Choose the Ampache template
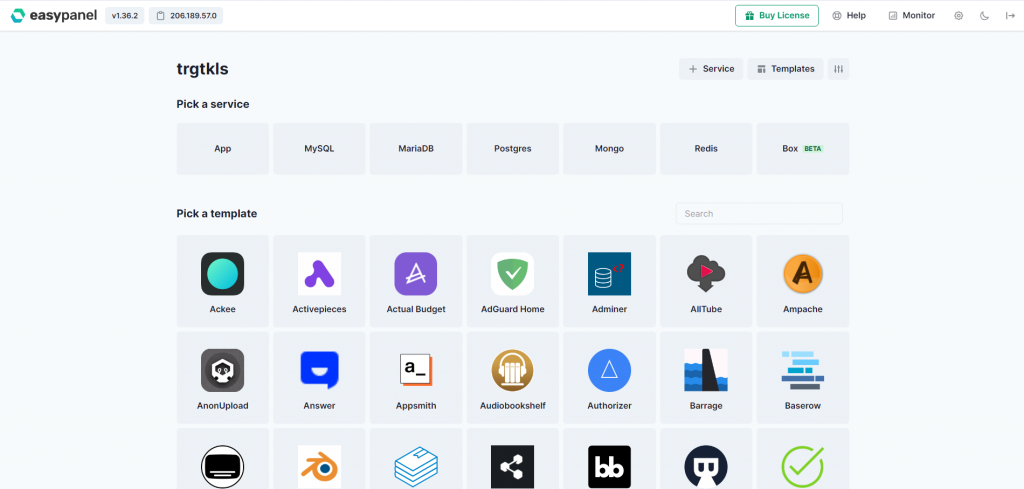 [802, 274]
